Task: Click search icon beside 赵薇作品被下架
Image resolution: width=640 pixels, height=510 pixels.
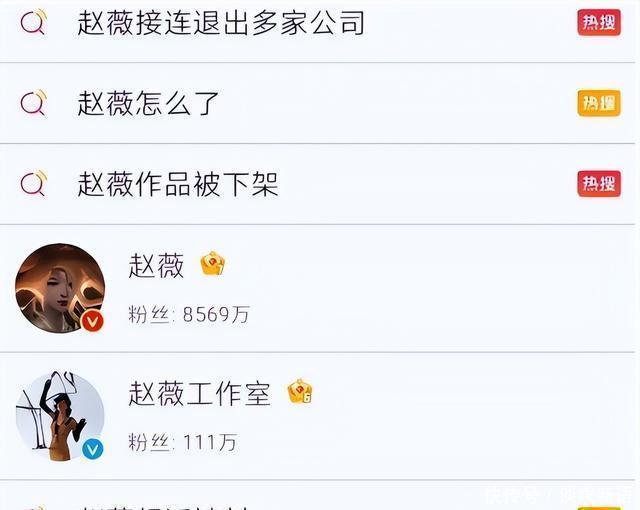Action: click(33, 183)
